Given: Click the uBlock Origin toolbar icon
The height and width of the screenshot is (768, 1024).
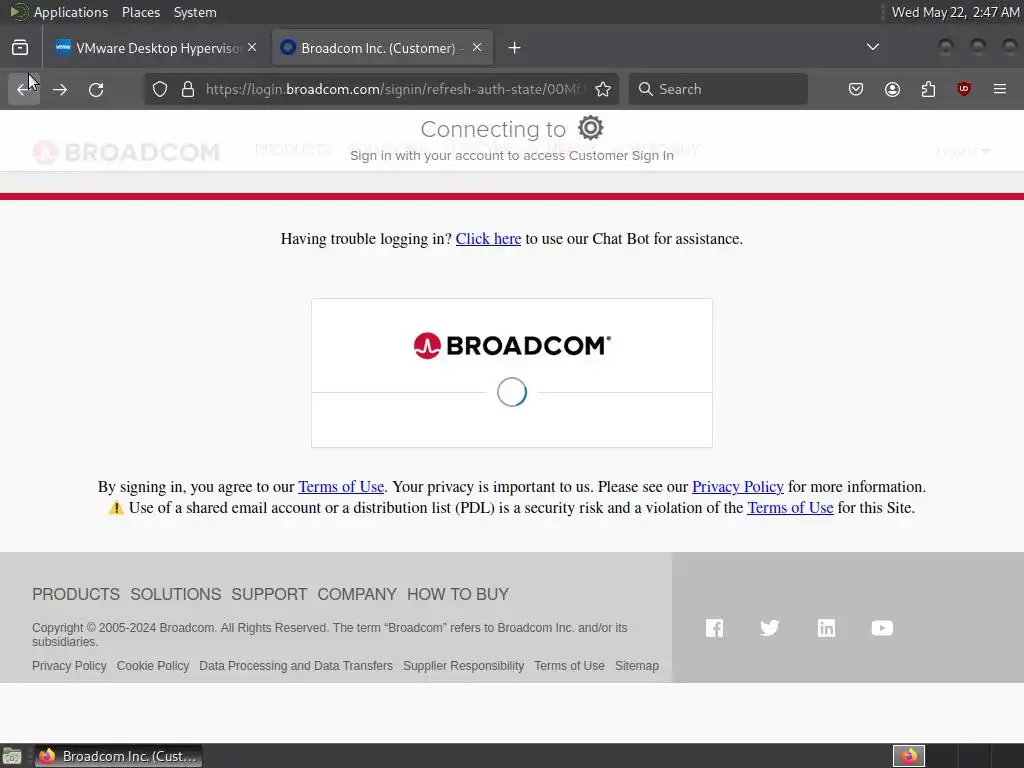Looking at the screenshot, I should [x=964, y=89].
